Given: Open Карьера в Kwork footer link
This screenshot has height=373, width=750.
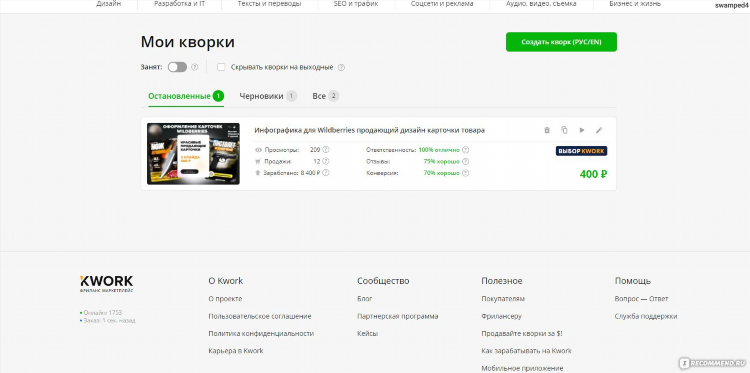Looking at the screenshot, I should [236, 351].
